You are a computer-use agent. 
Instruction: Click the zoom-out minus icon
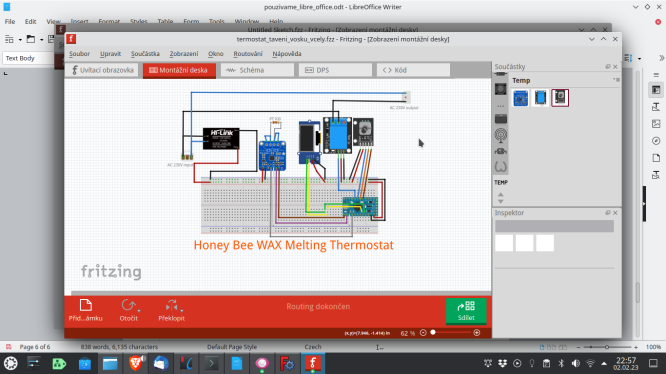423,333
